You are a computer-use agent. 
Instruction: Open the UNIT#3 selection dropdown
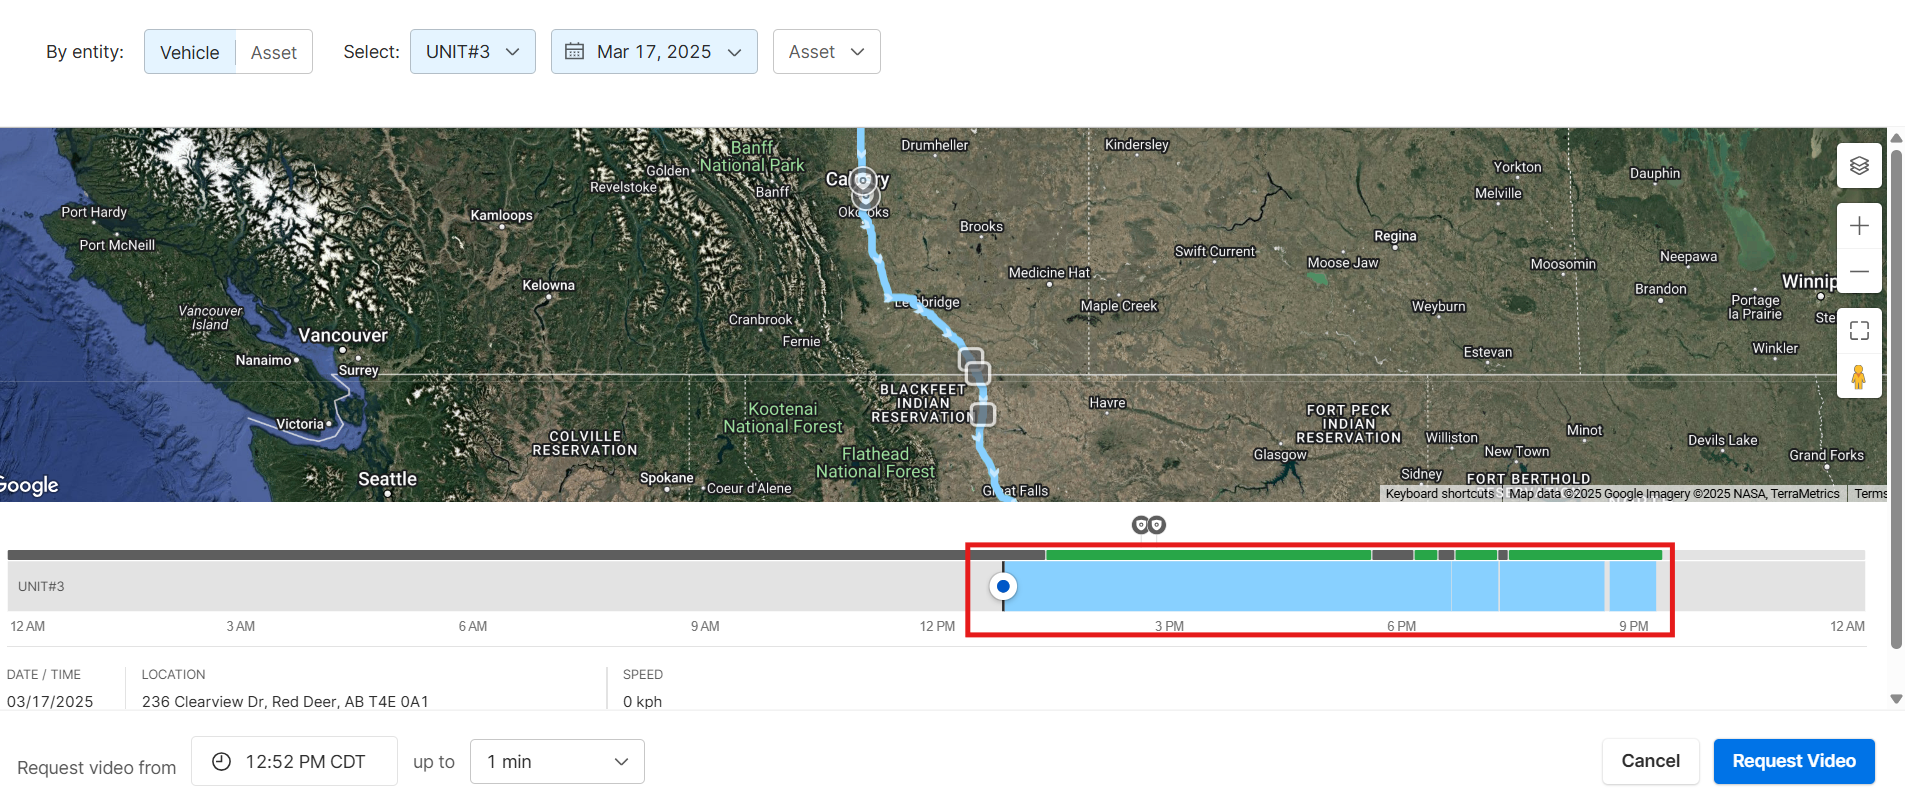point(472,52)
